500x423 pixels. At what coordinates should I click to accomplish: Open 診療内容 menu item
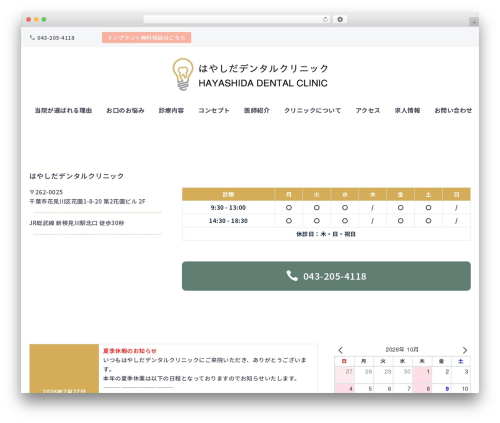tap(171, 110)
